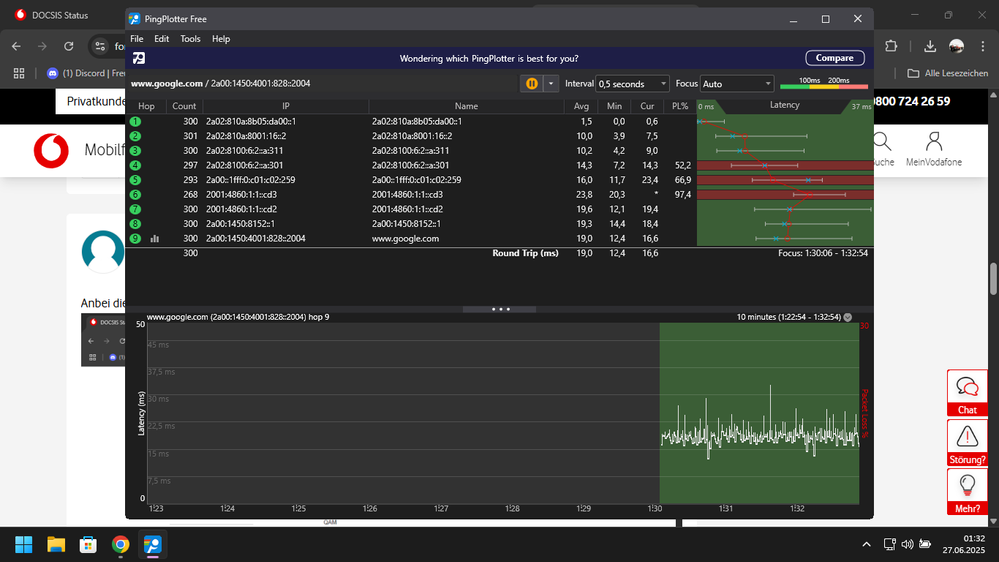Pause the PingPlotter trace

531,83
